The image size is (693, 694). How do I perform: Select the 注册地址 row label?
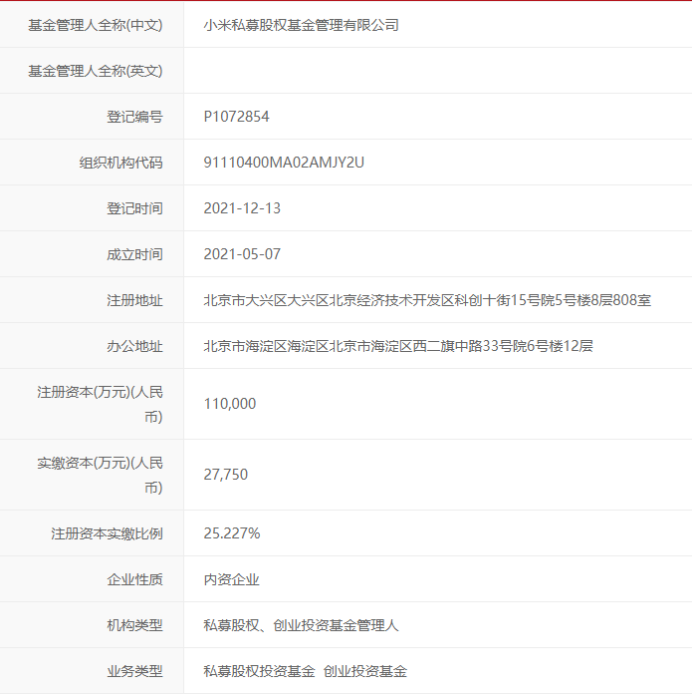[x=135, y=300]
